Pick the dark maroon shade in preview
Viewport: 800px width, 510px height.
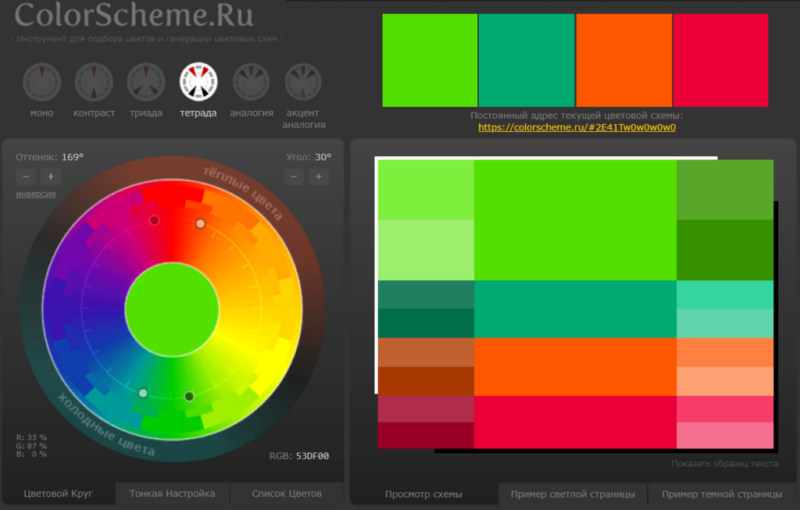click(426, 436)
